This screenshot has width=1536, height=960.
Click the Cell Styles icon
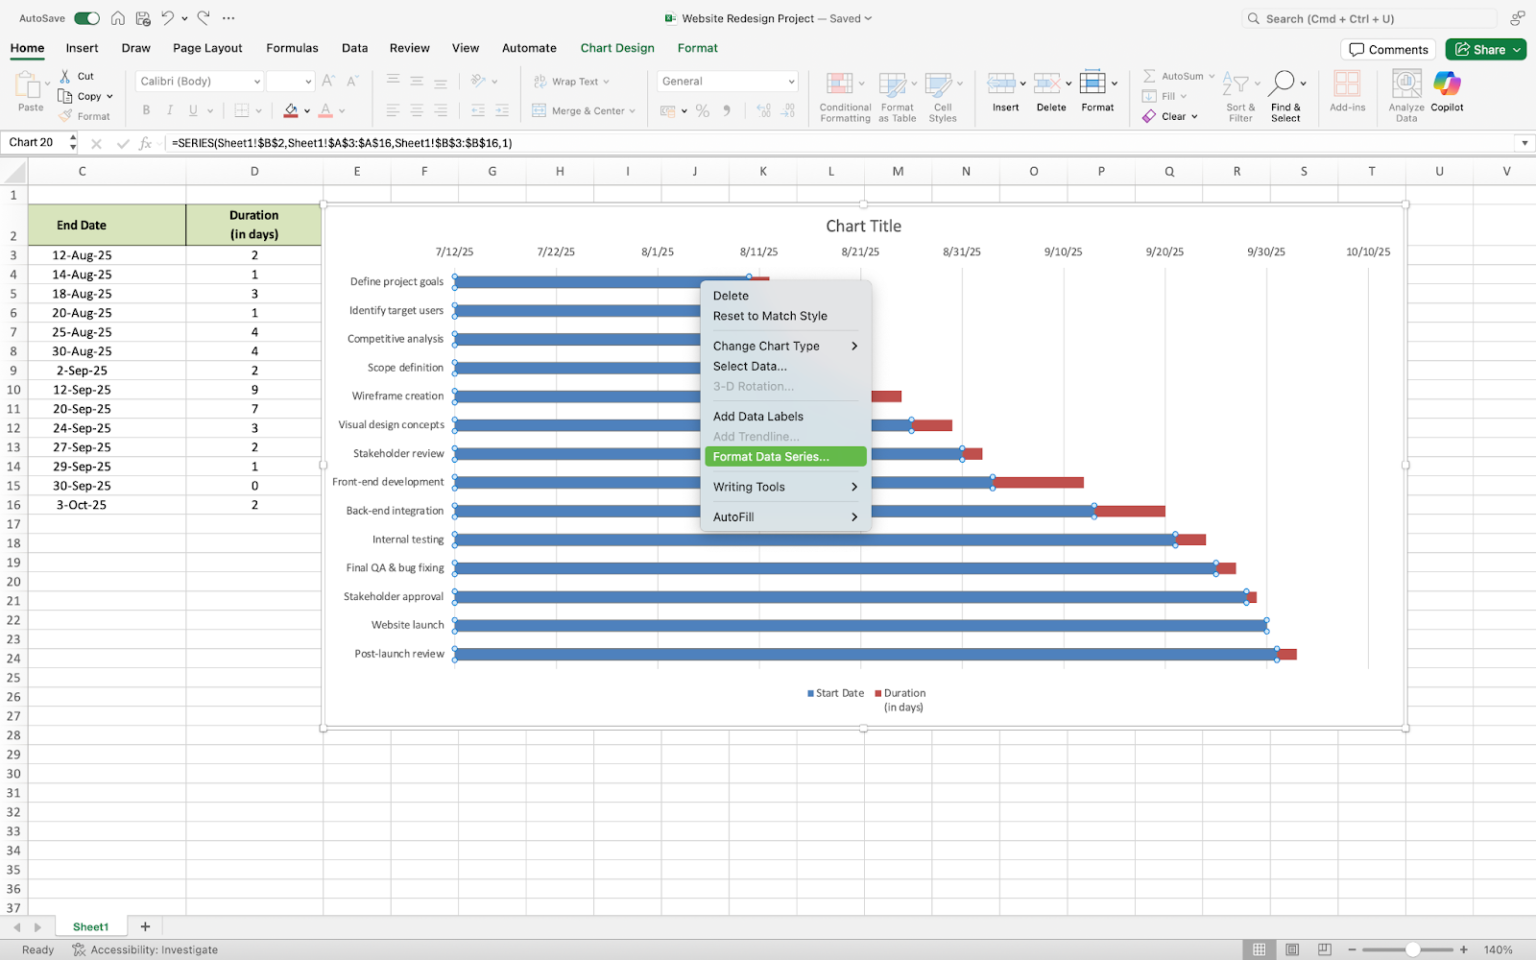941,95
